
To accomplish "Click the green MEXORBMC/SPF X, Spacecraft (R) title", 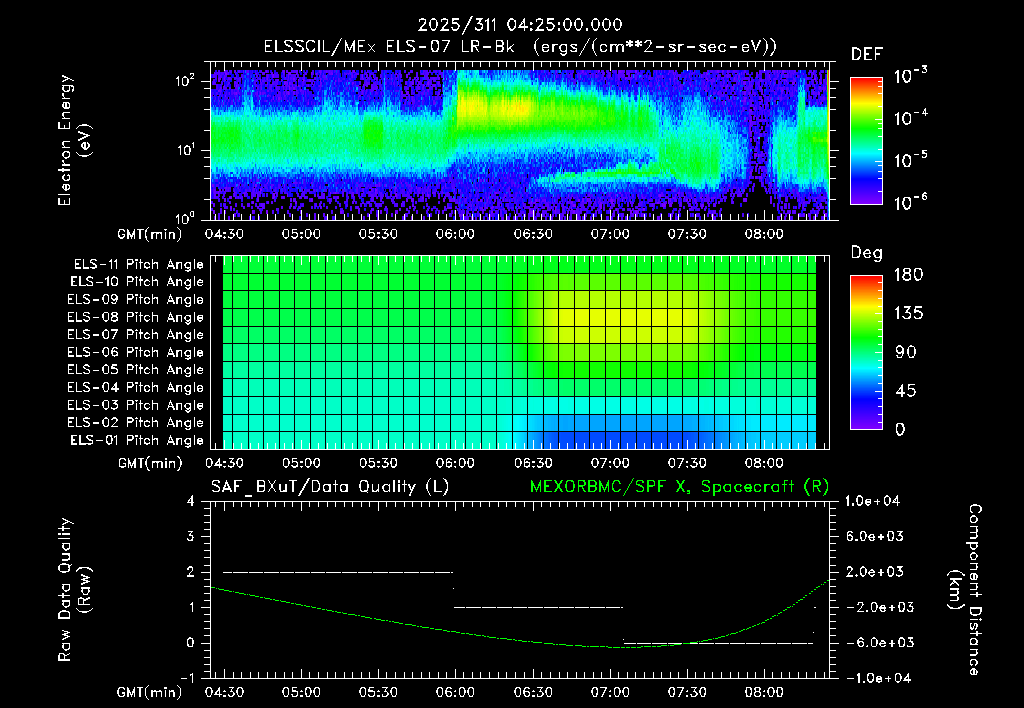I will coord(679,487).
